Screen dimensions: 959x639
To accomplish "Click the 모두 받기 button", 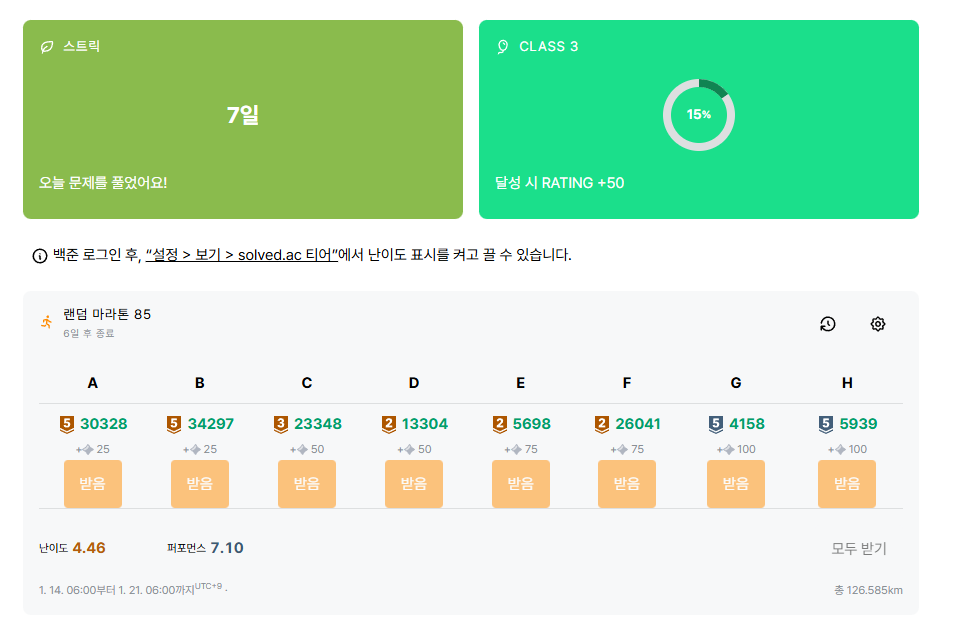I will coord(859,548).
